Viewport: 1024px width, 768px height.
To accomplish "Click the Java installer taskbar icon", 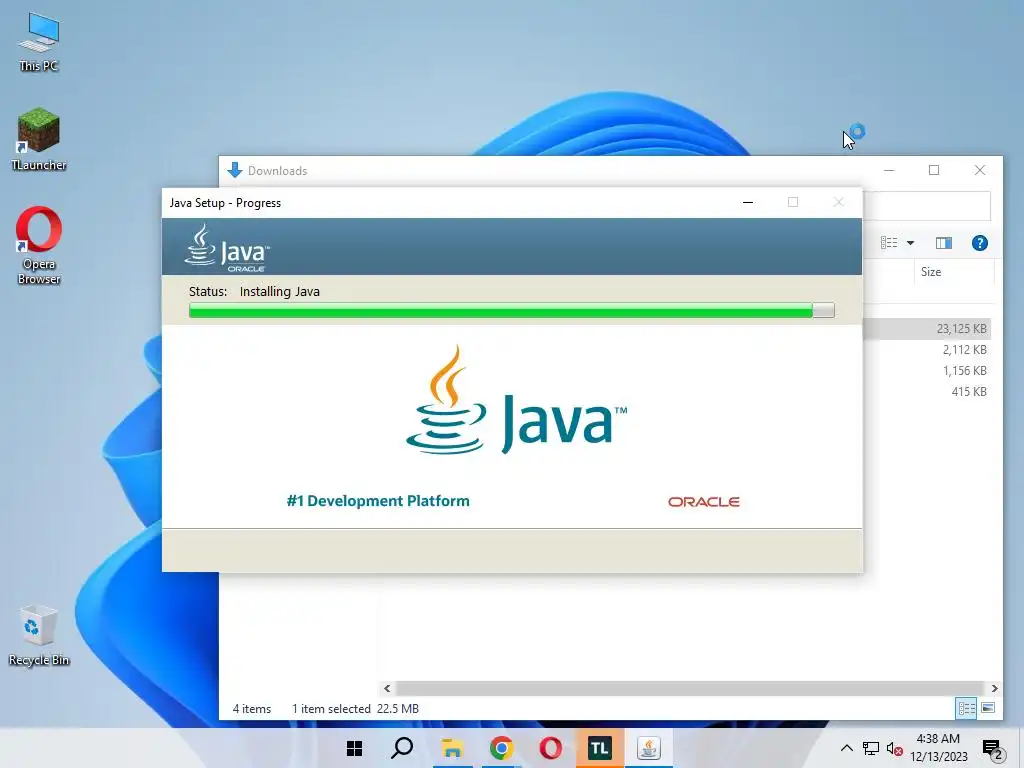I will point(648,748).
